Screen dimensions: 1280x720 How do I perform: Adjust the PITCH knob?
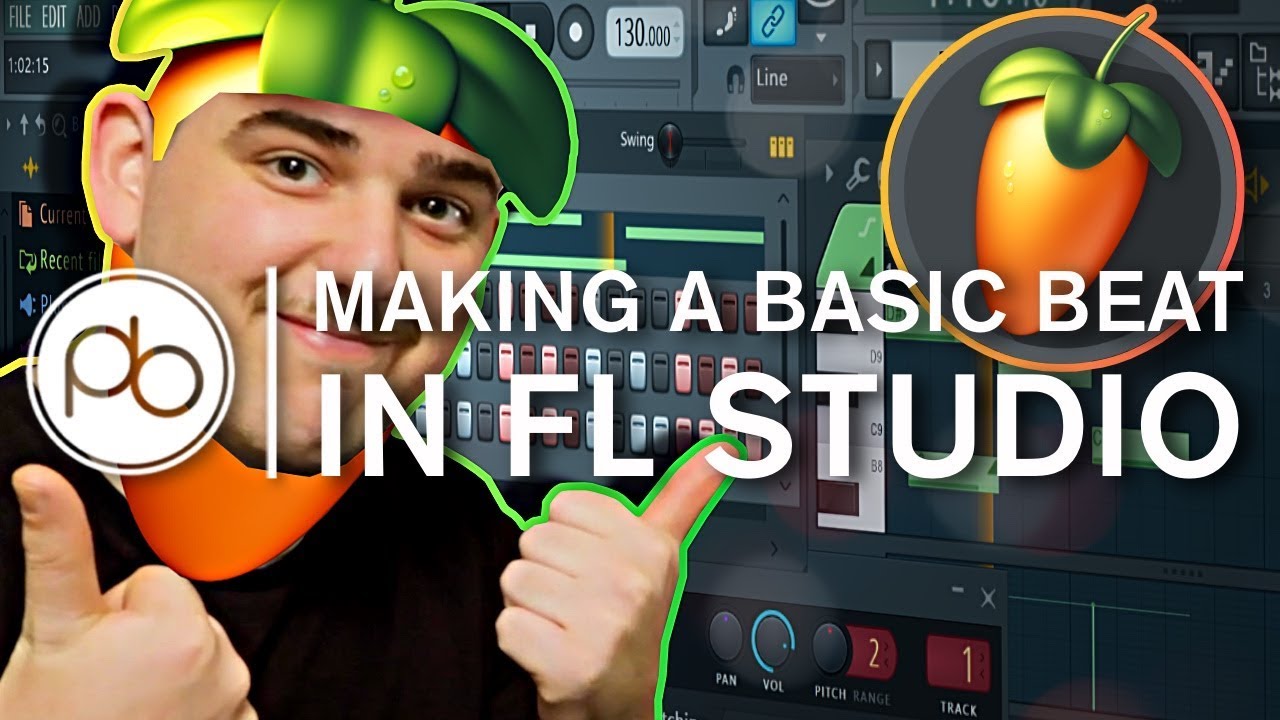coord(830,647)
